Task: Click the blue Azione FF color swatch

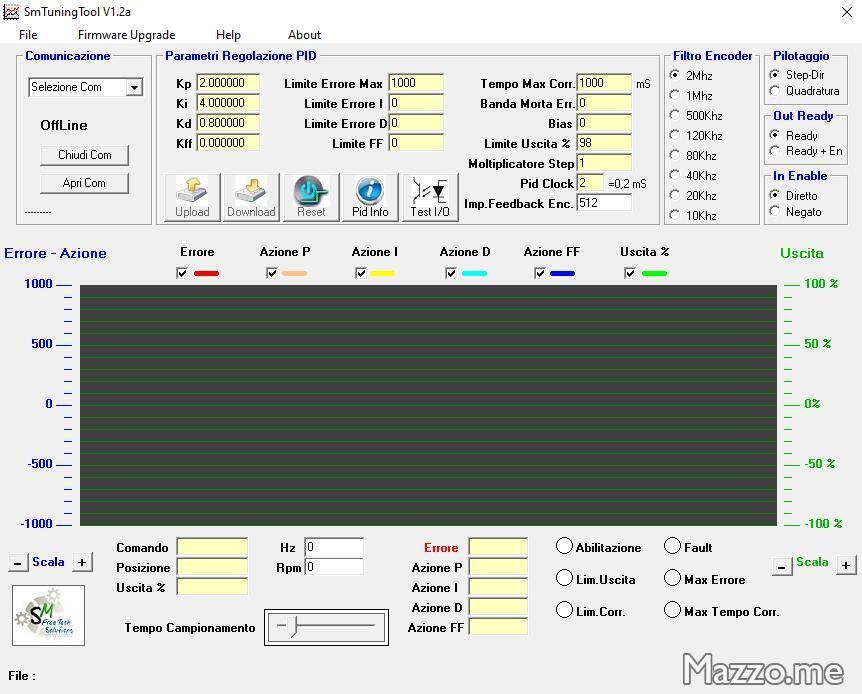Action: [x=562, y=273]
